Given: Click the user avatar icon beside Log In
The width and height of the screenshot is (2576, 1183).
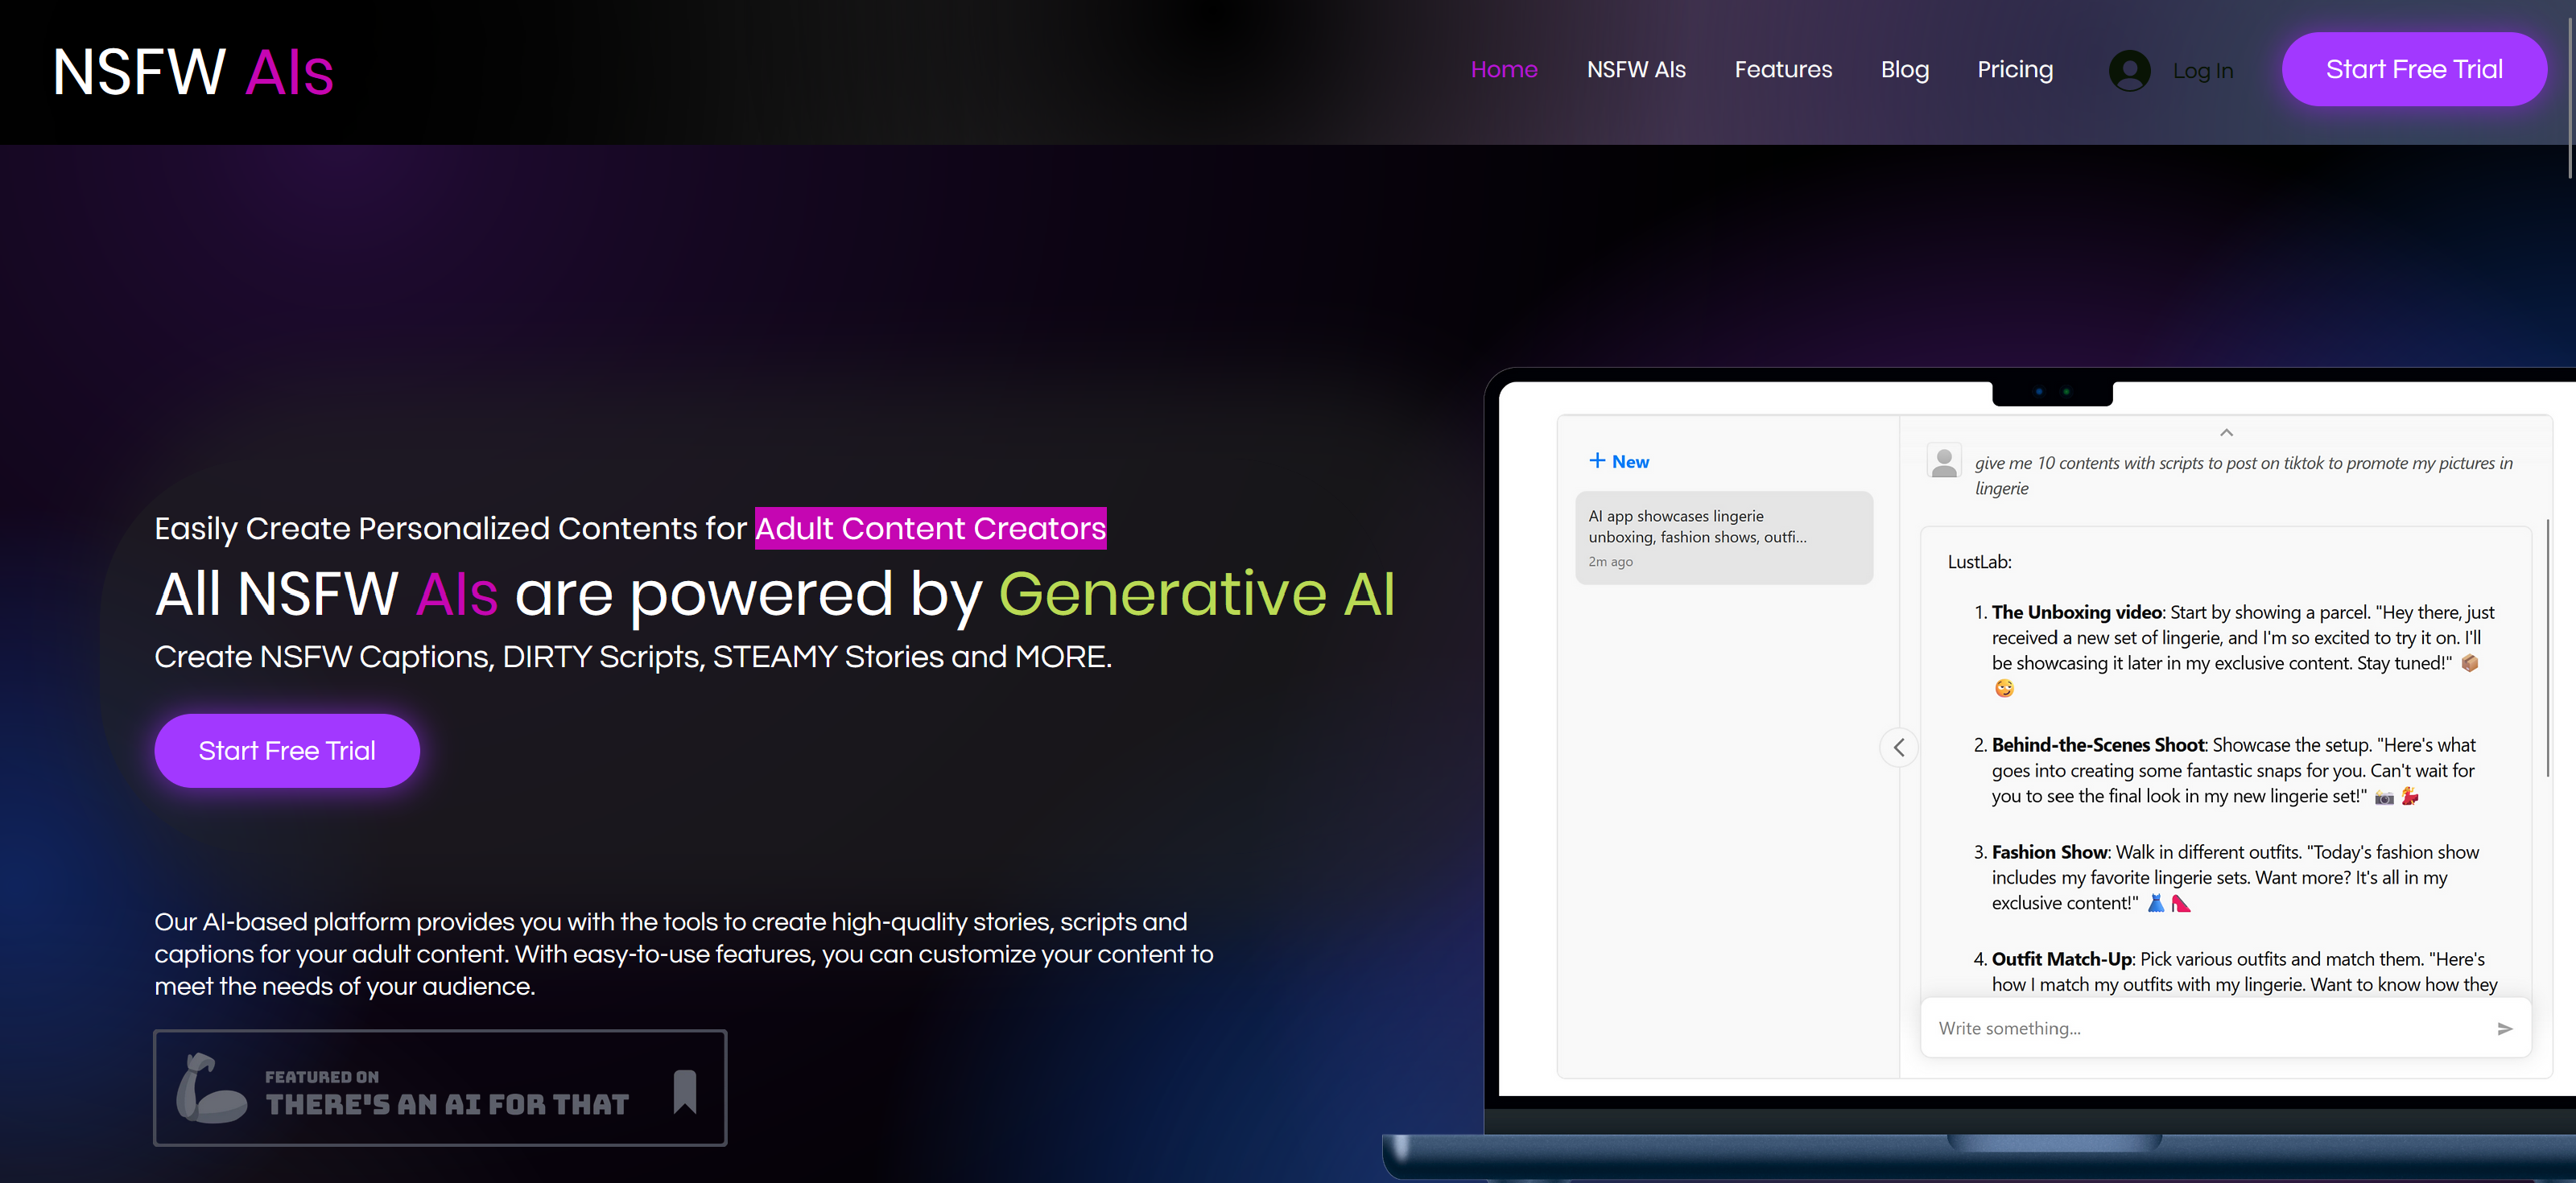Looking at the screenshot, I should coord(2129,71).
